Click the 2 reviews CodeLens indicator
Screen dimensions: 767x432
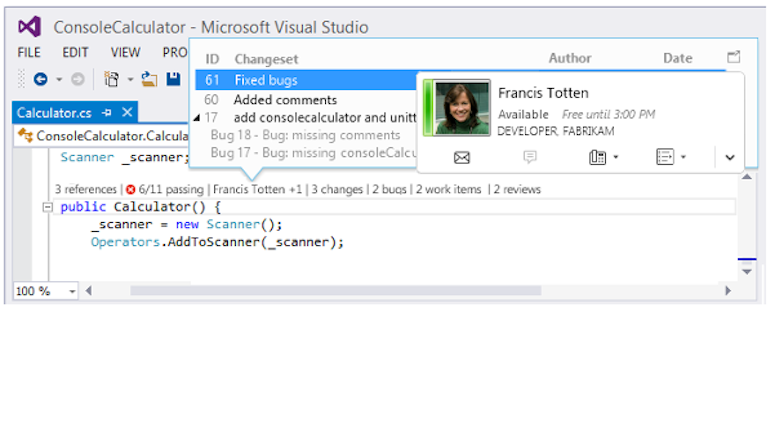coord(517,189)
